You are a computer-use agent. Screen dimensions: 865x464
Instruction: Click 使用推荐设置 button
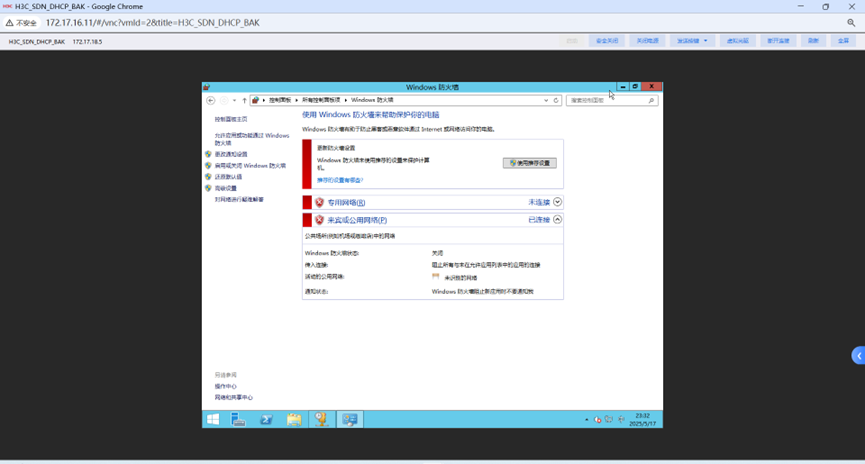(530, 163)
